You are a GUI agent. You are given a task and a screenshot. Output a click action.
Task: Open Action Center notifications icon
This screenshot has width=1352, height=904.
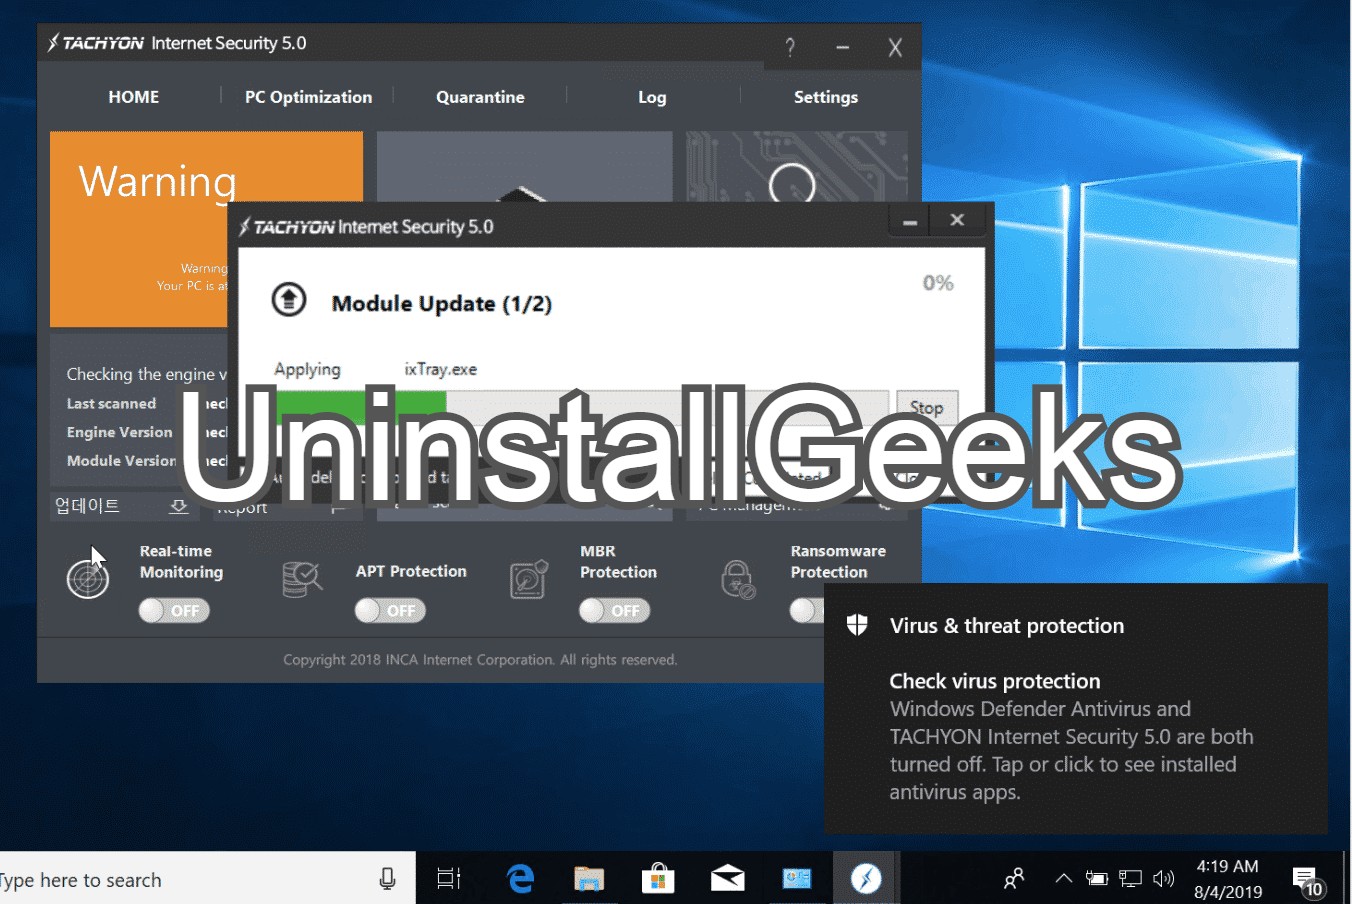tap(1307, 880)
